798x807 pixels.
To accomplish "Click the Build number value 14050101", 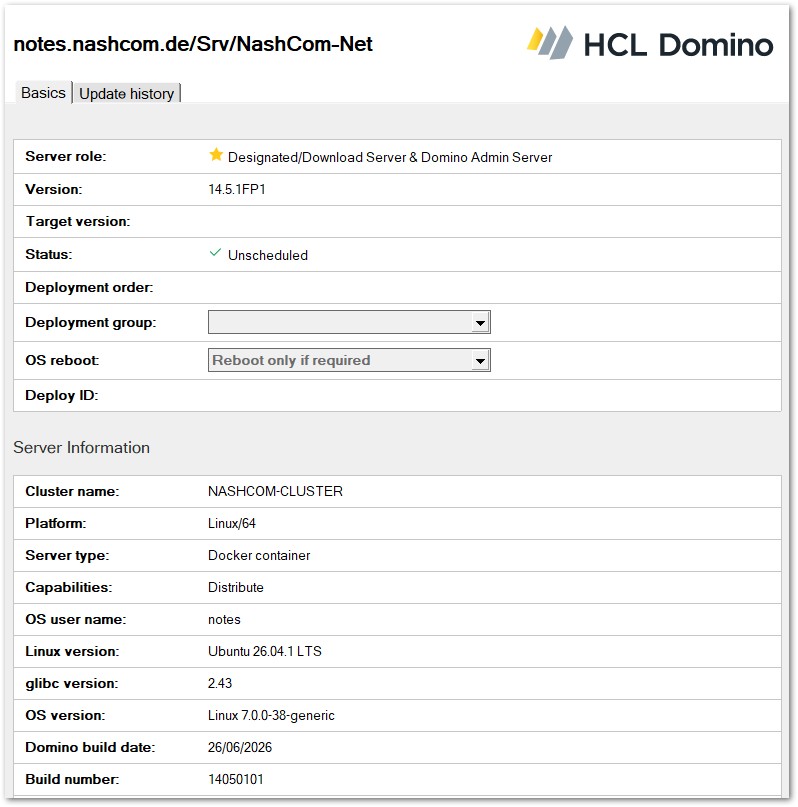I will coord(236,779).
